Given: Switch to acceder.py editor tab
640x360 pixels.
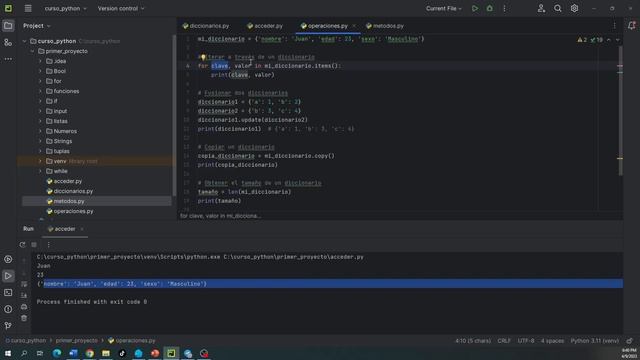Looking at the screenshot, I should coord(265,26).
